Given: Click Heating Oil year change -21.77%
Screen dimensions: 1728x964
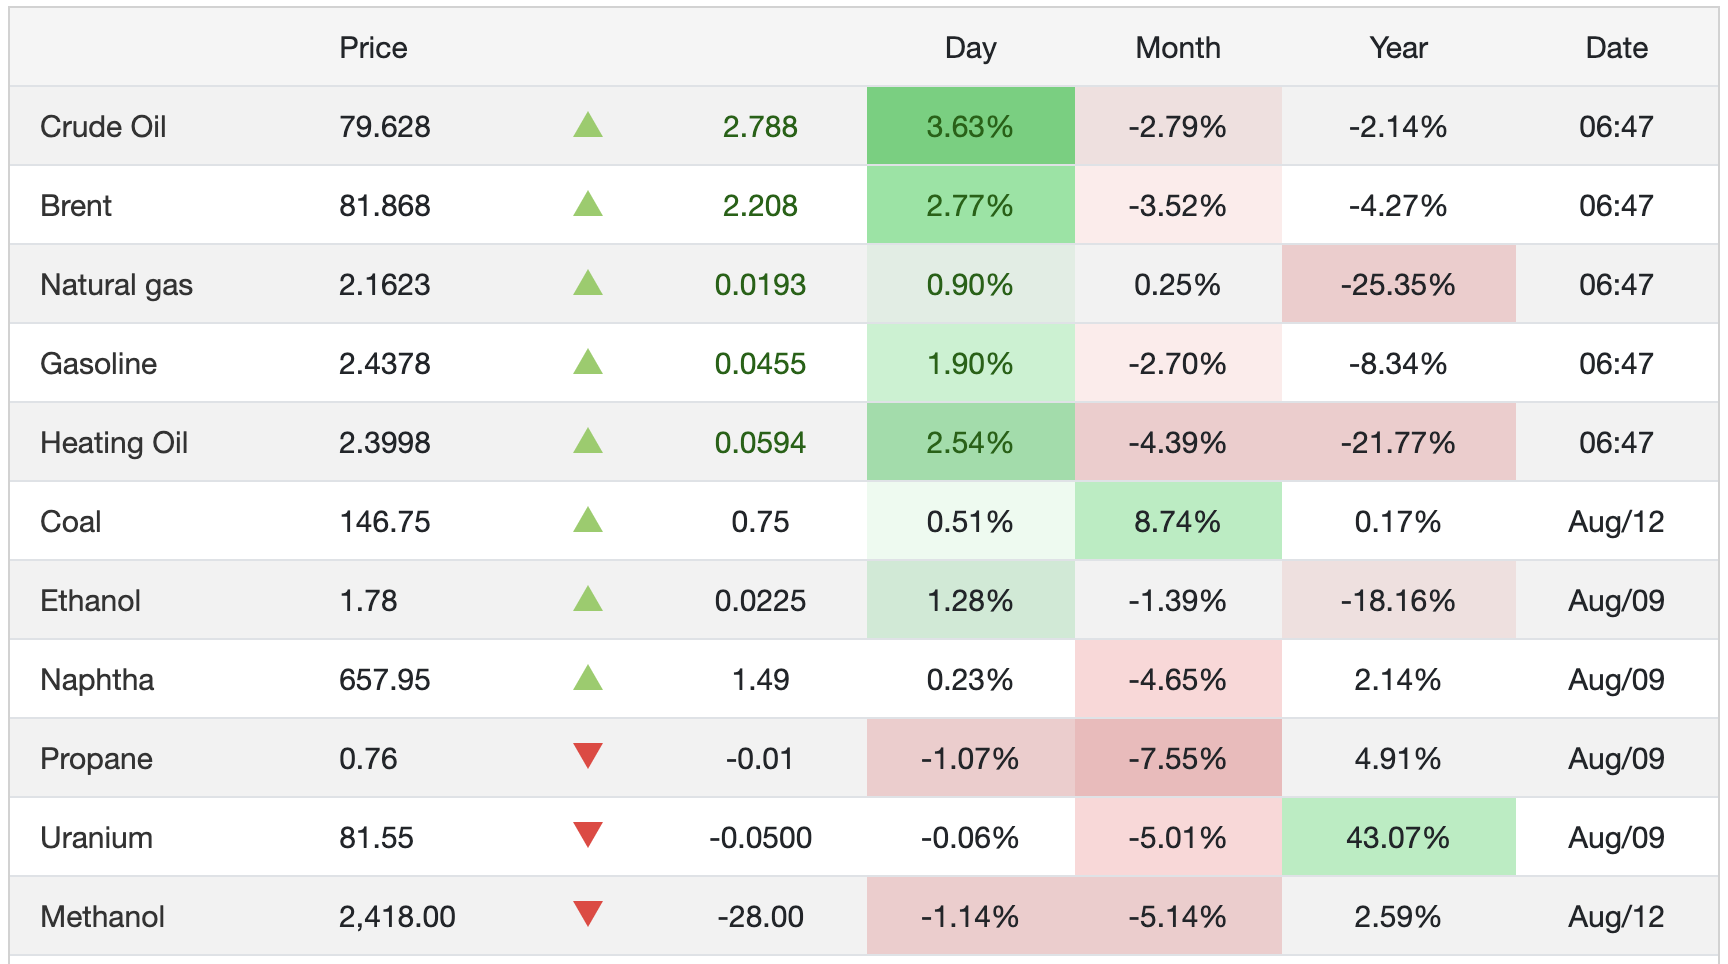Looking at the screenshot, I should [x=1398, y=443].
